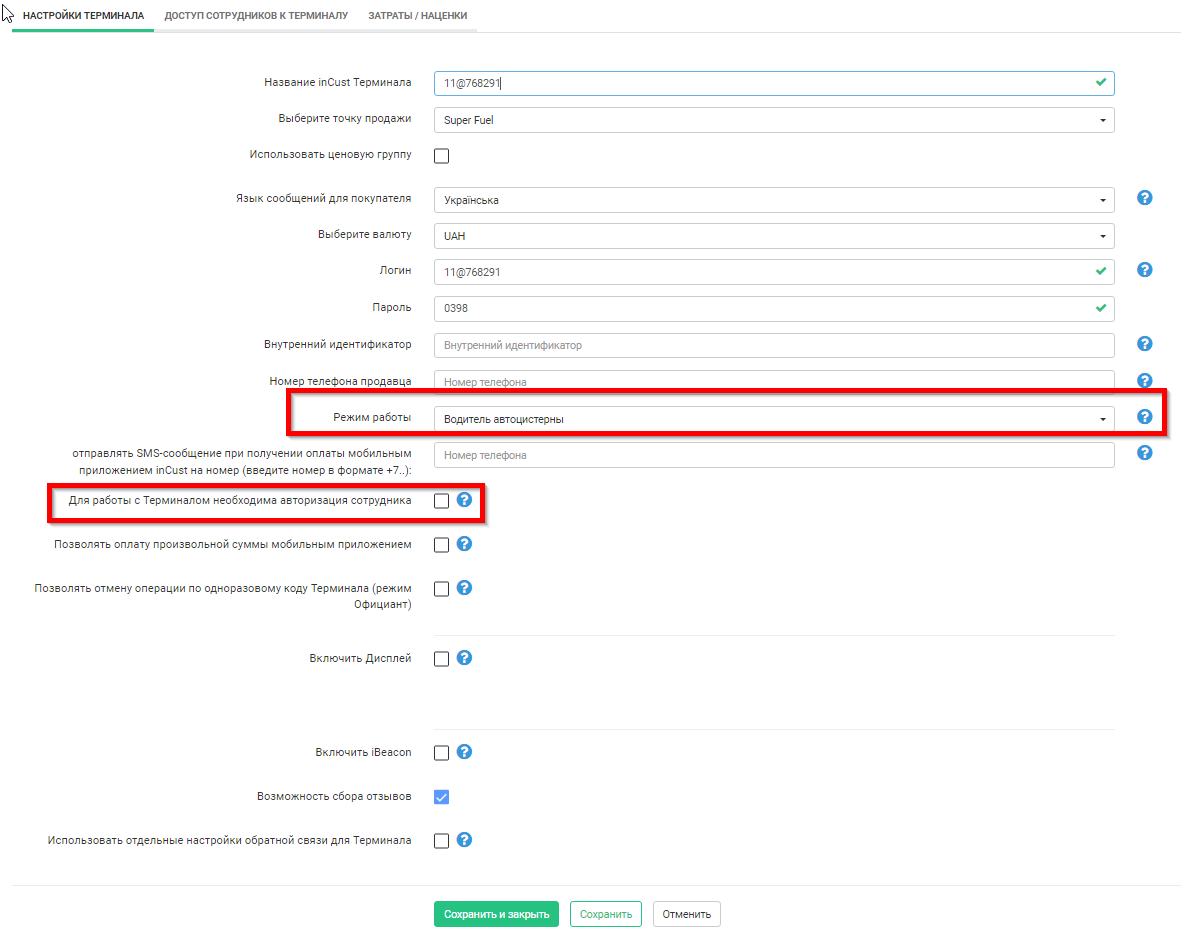Open the Super Fuel point of sale dropdown
The image size is (1181, 940).
click(x=773, y=120)
